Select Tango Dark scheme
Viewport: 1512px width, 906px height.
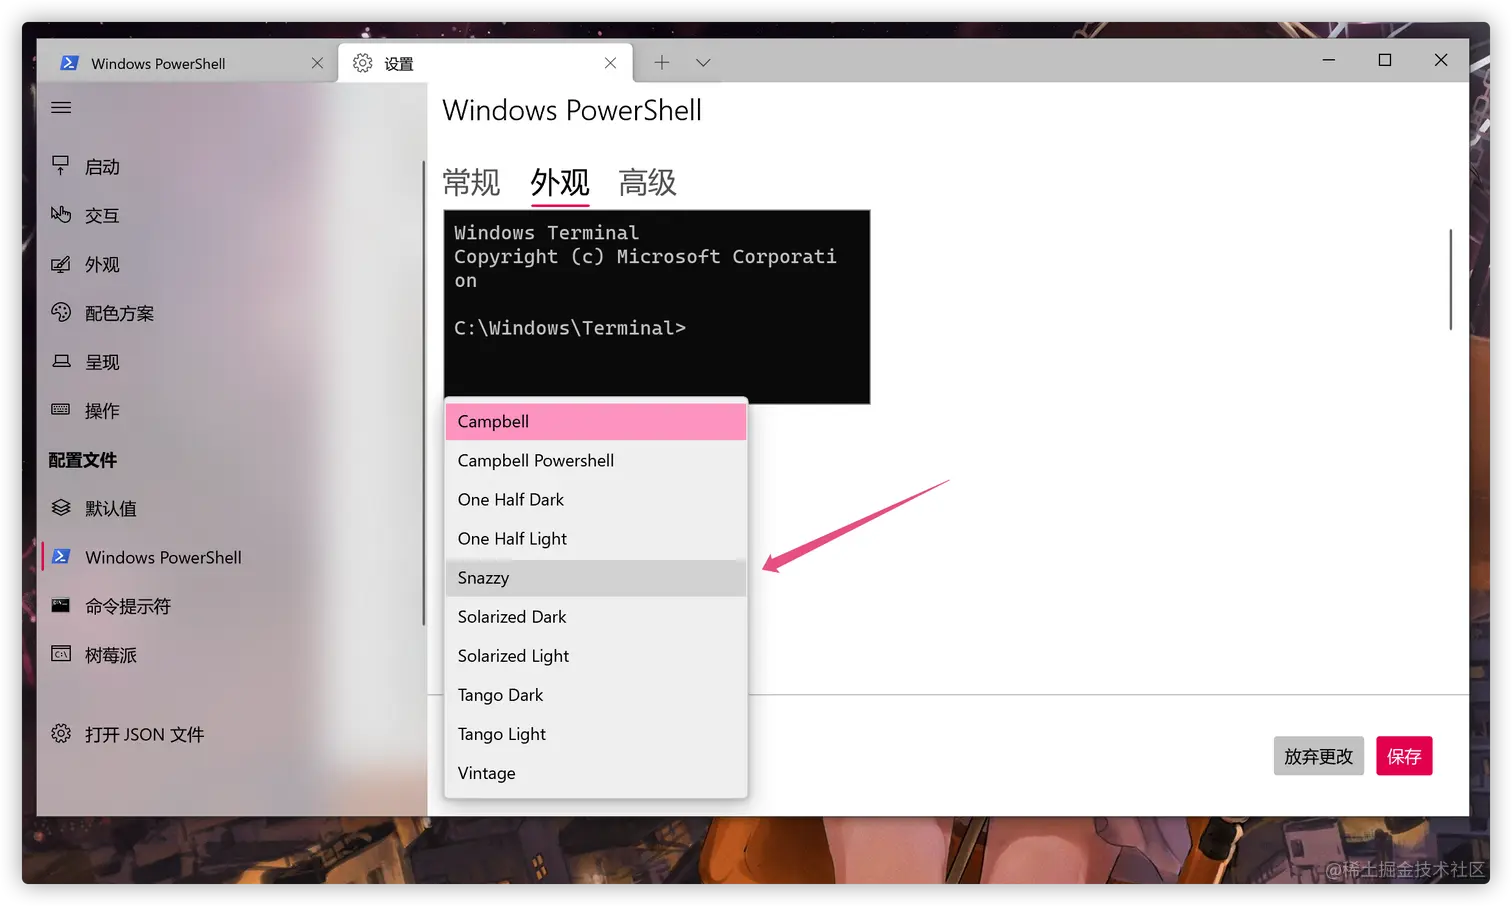[596, 694]
